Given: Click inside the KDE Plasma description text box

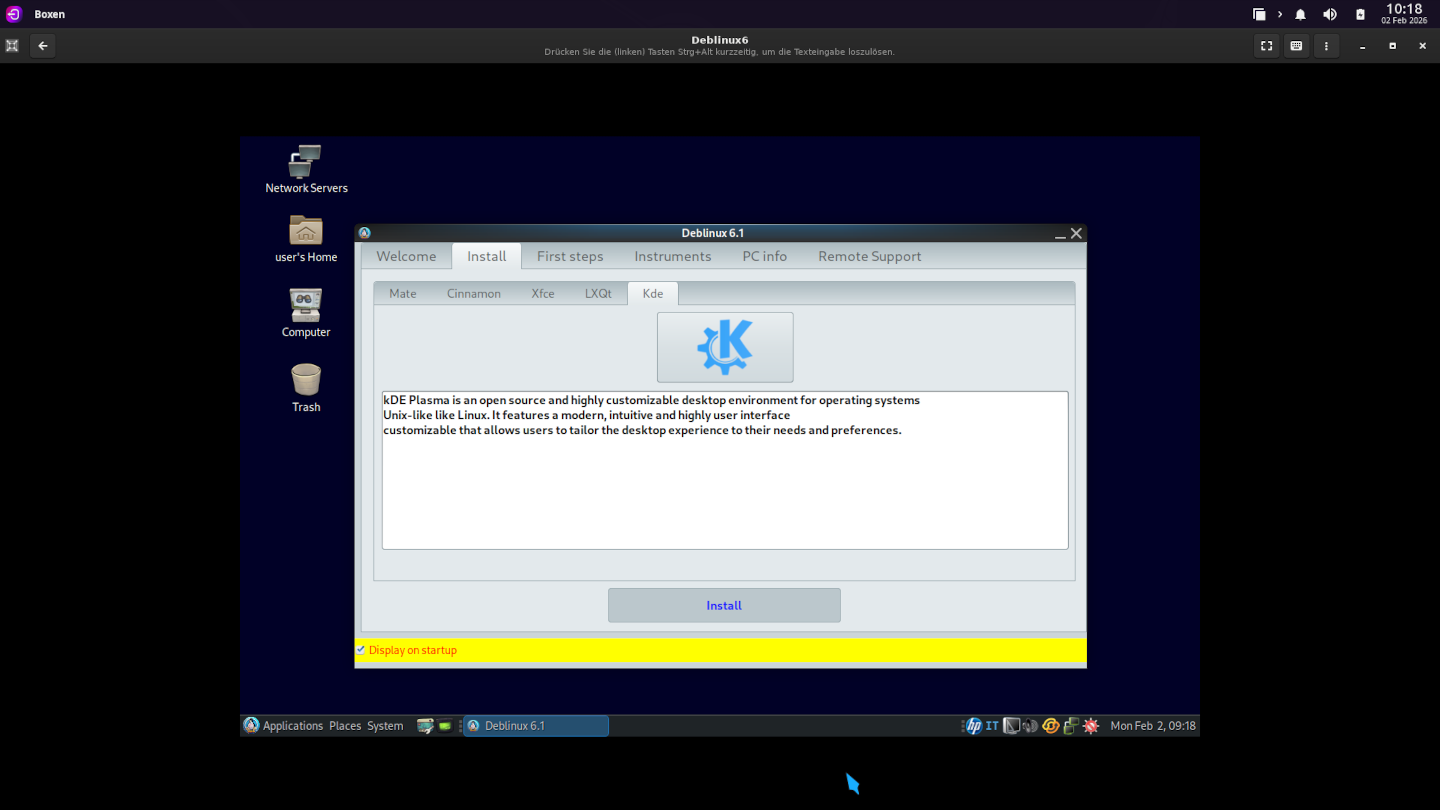Looking at the screenshot, I should [x=725, y=470].
